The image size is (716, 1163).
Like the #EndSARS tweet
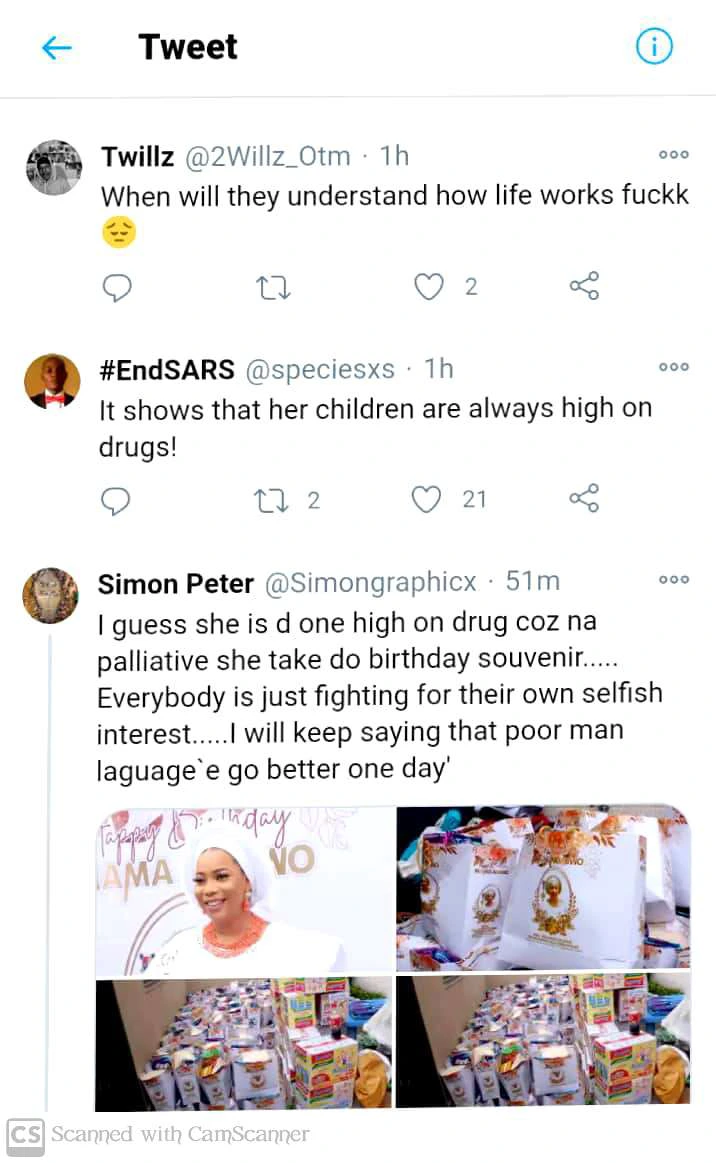point(428,499)
